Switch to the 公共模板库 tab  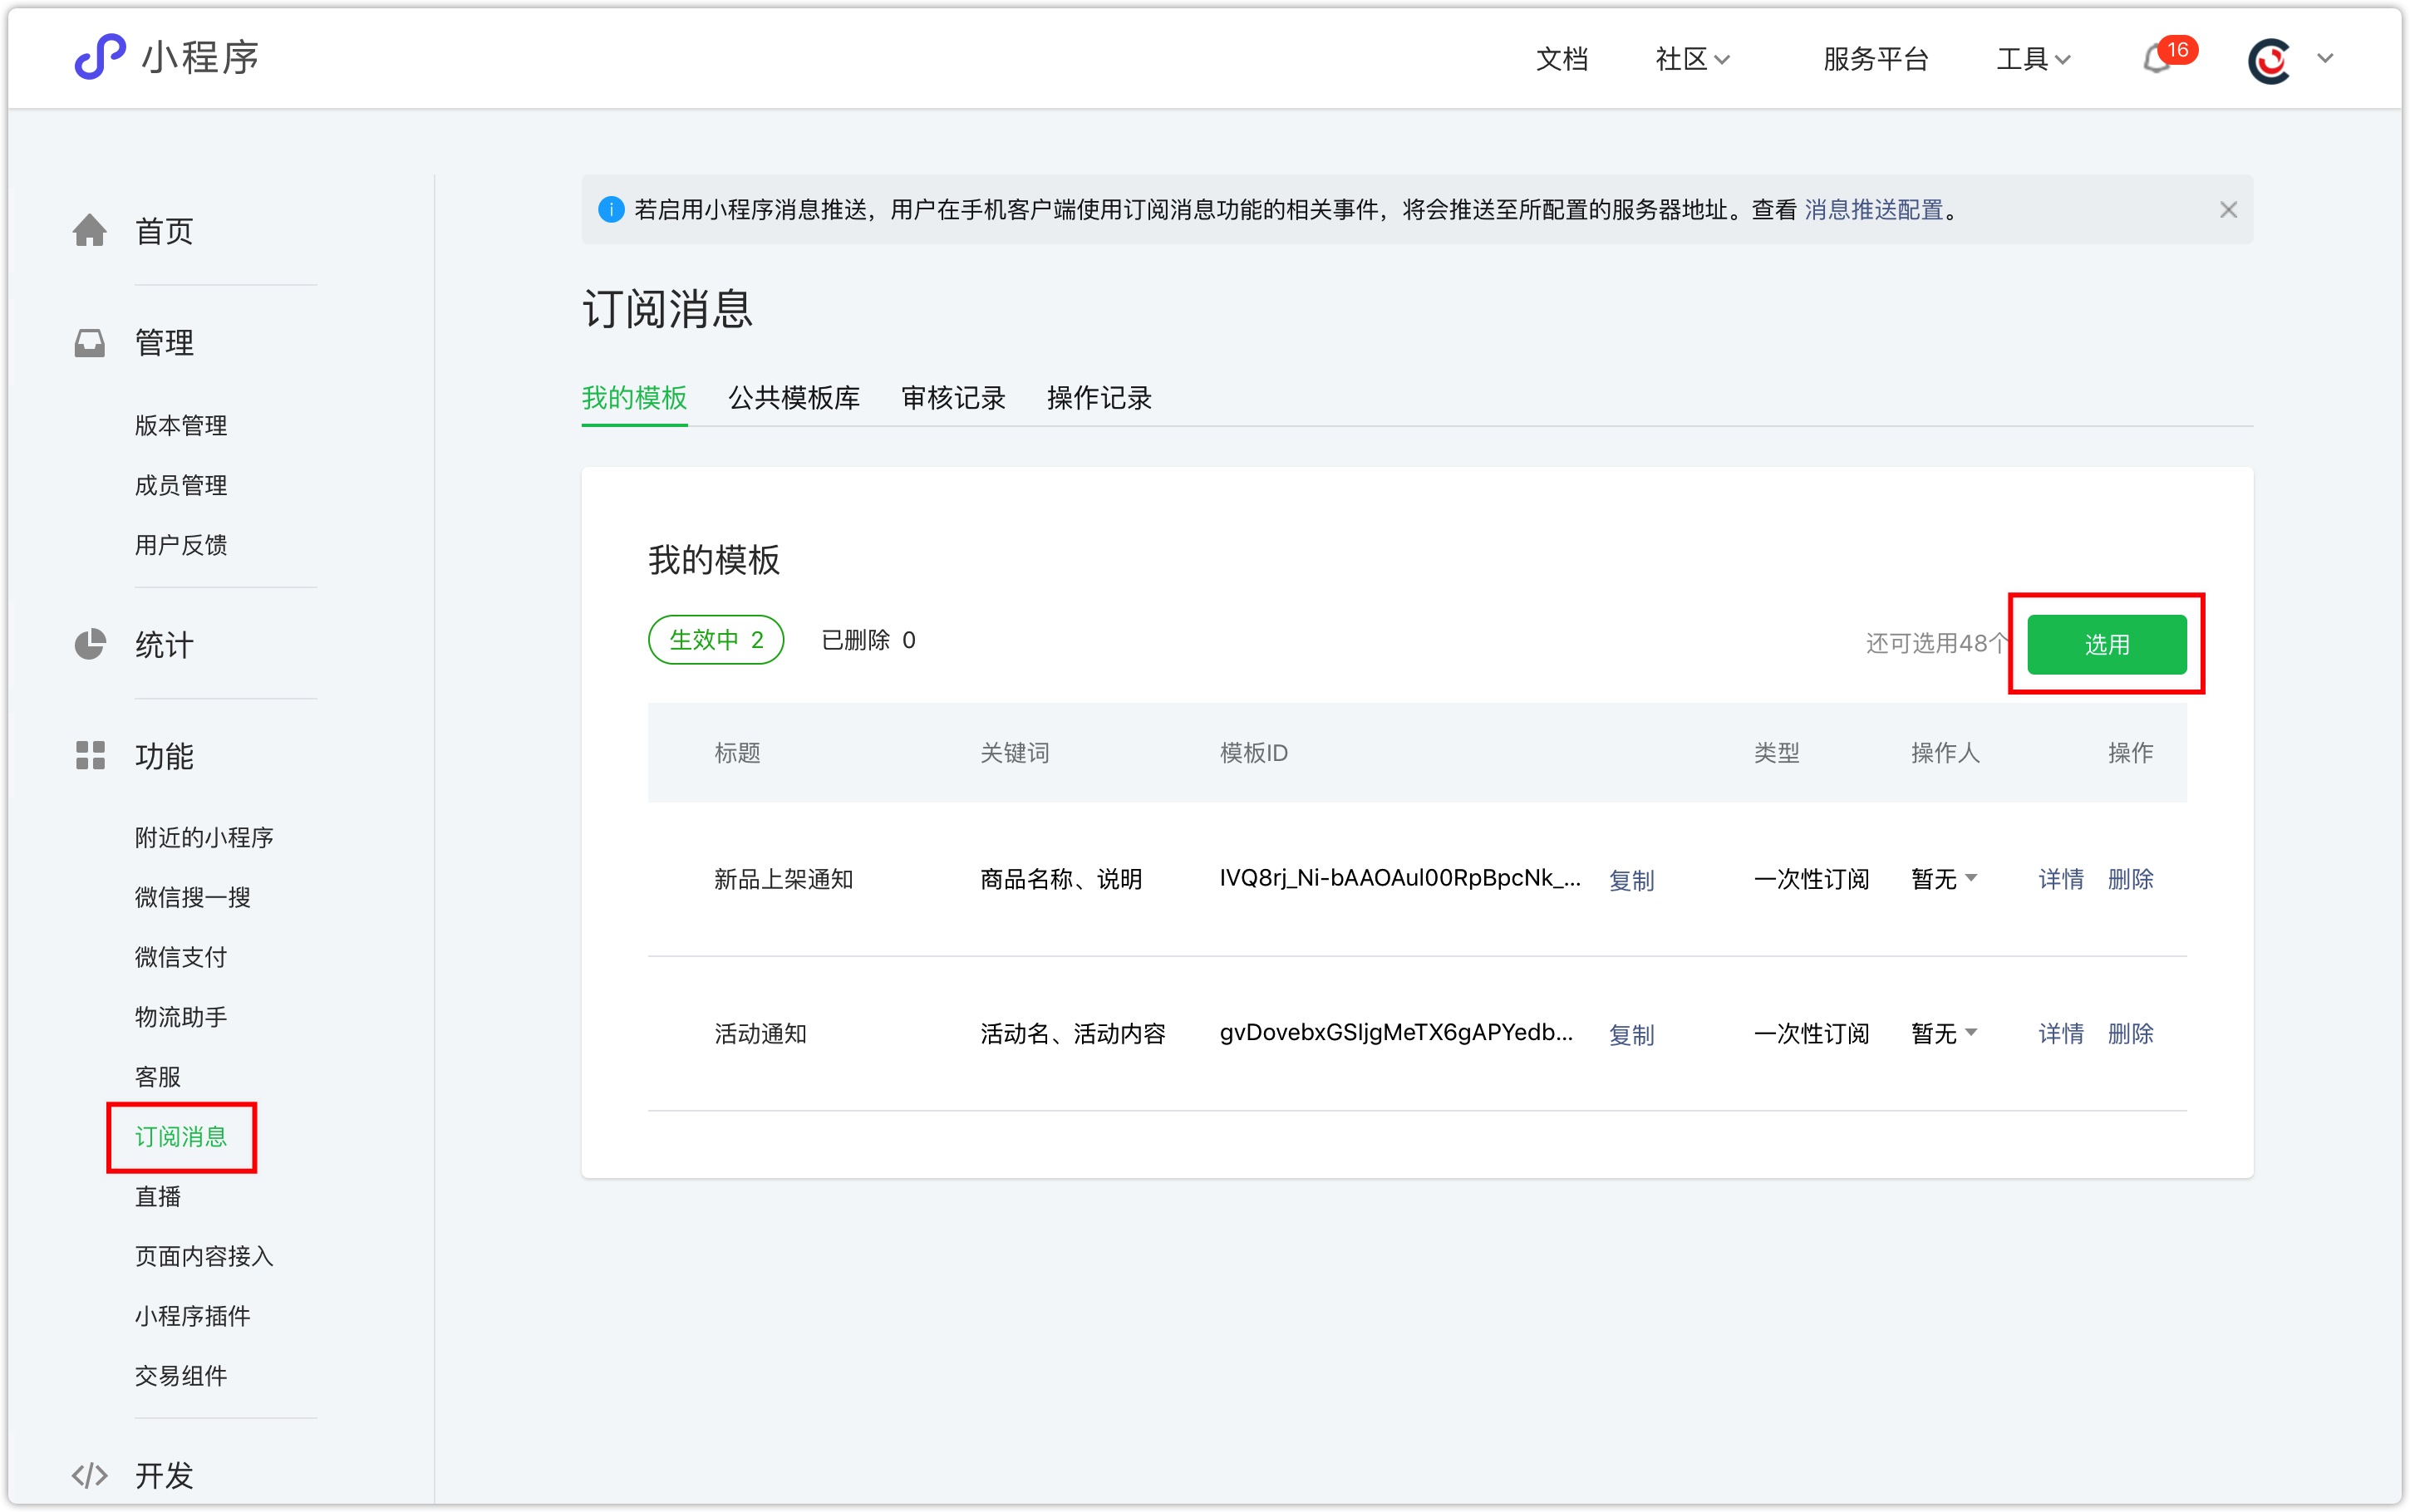pyautogui.click(x=794, y=398)
